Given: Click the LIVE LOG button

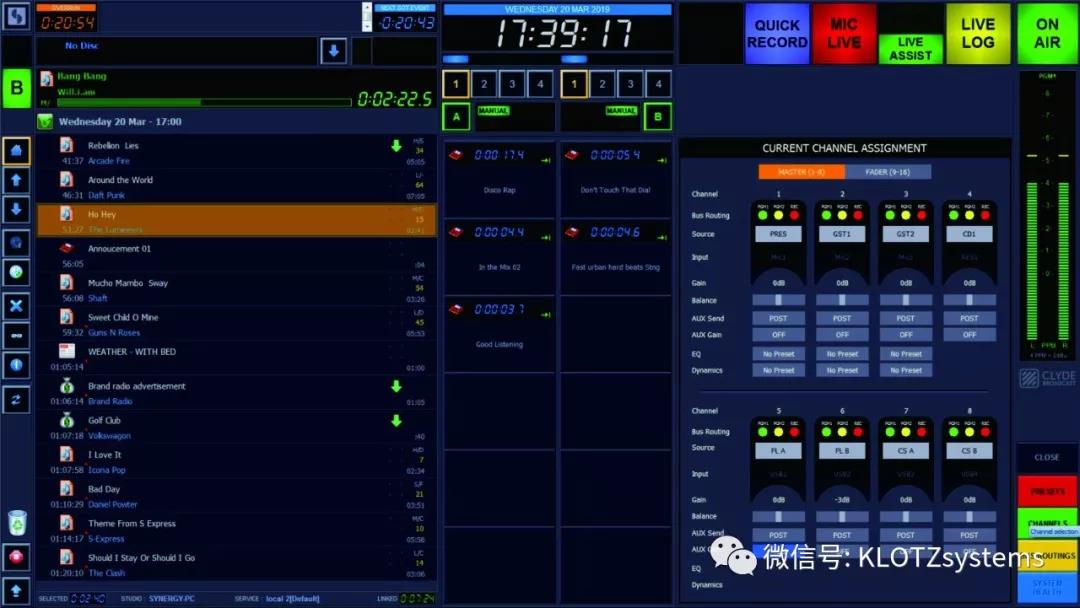Looking at the screenshot, I should click(978, 34).
